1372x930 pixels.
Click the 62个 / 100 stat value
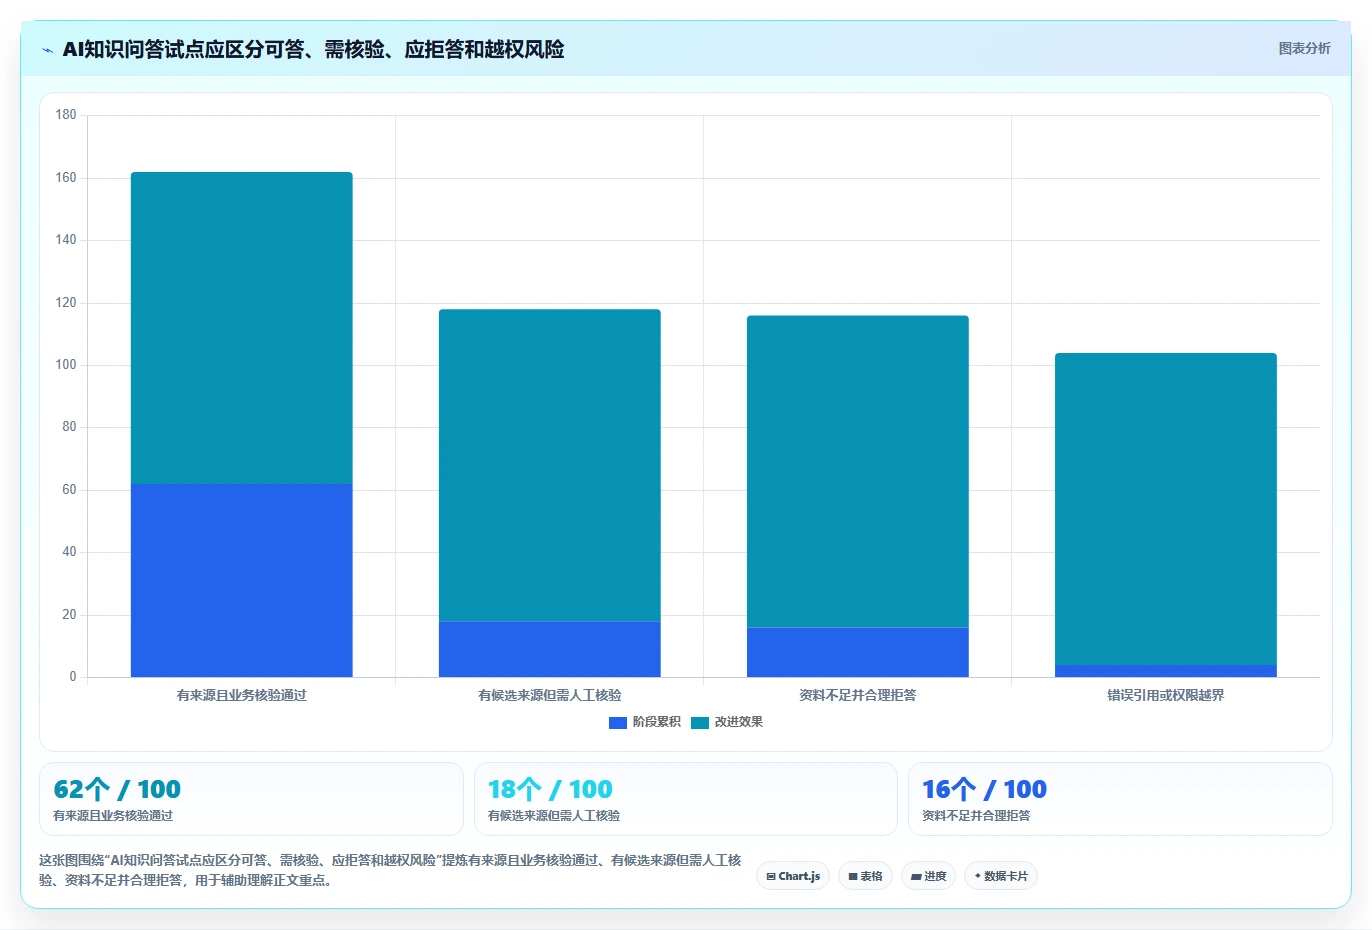tap(117, 789)
